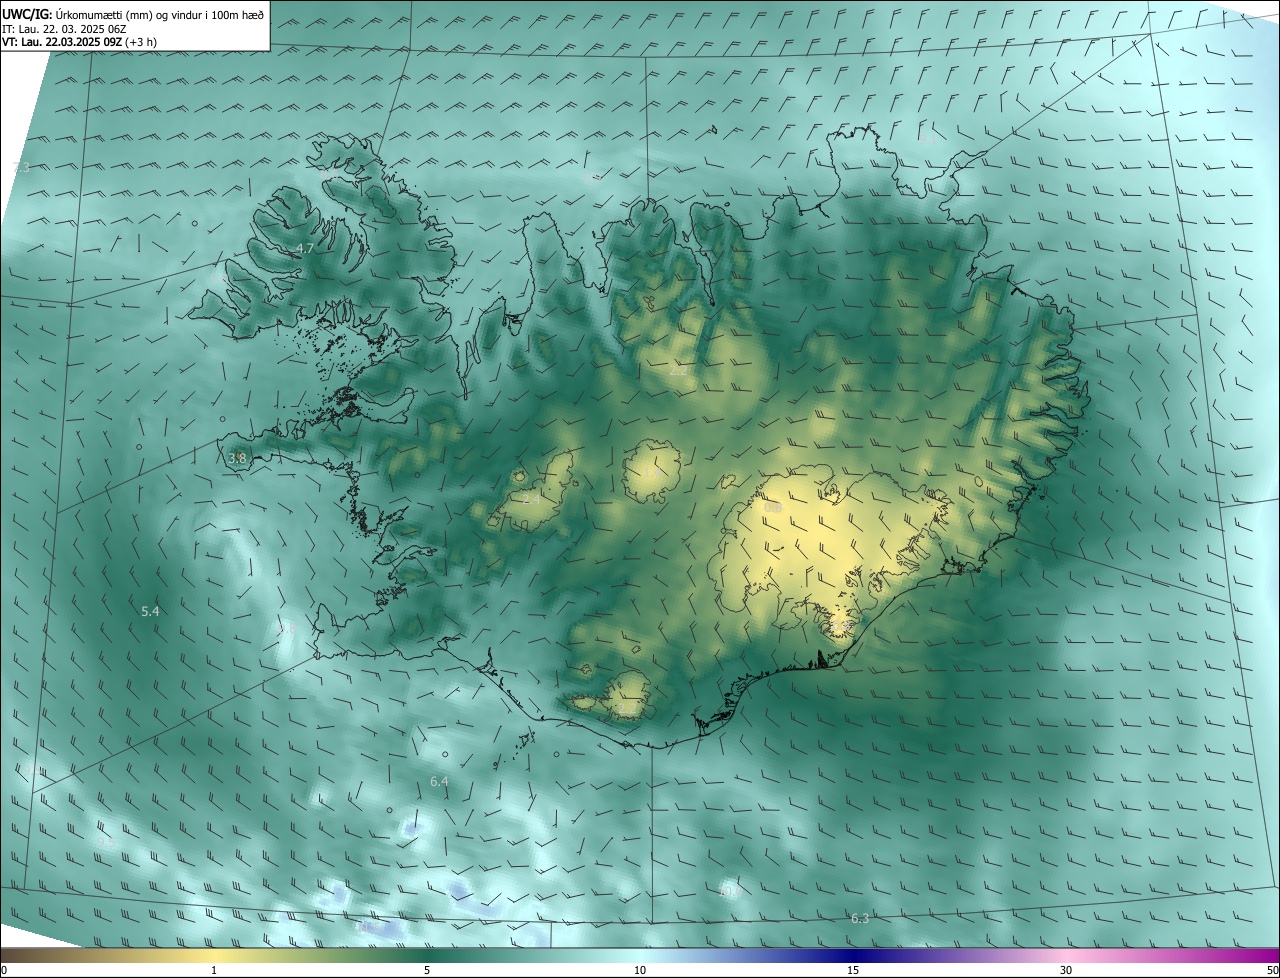The height and width of the screenshot is (978, 1280).
Task: Click the colorbar tick label 15
Action: [x=853, y=970]
